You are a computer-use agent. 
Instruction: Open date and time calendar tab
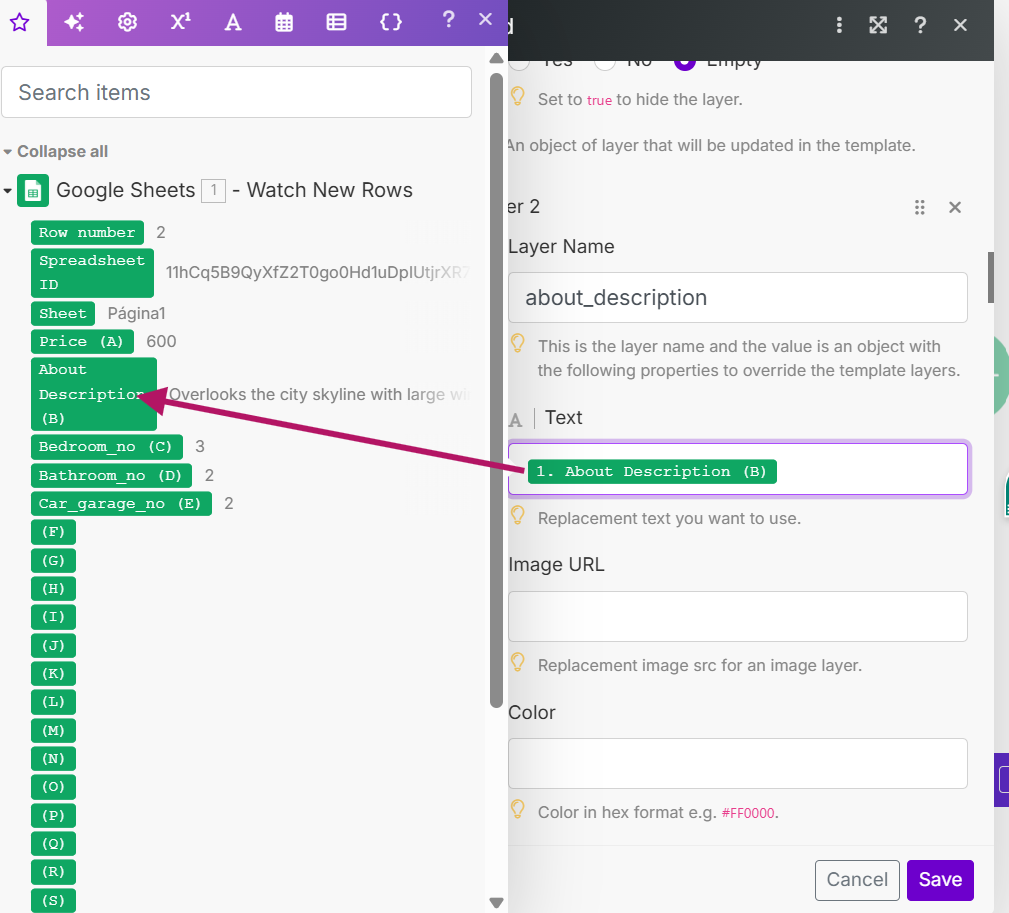[284, 23]
